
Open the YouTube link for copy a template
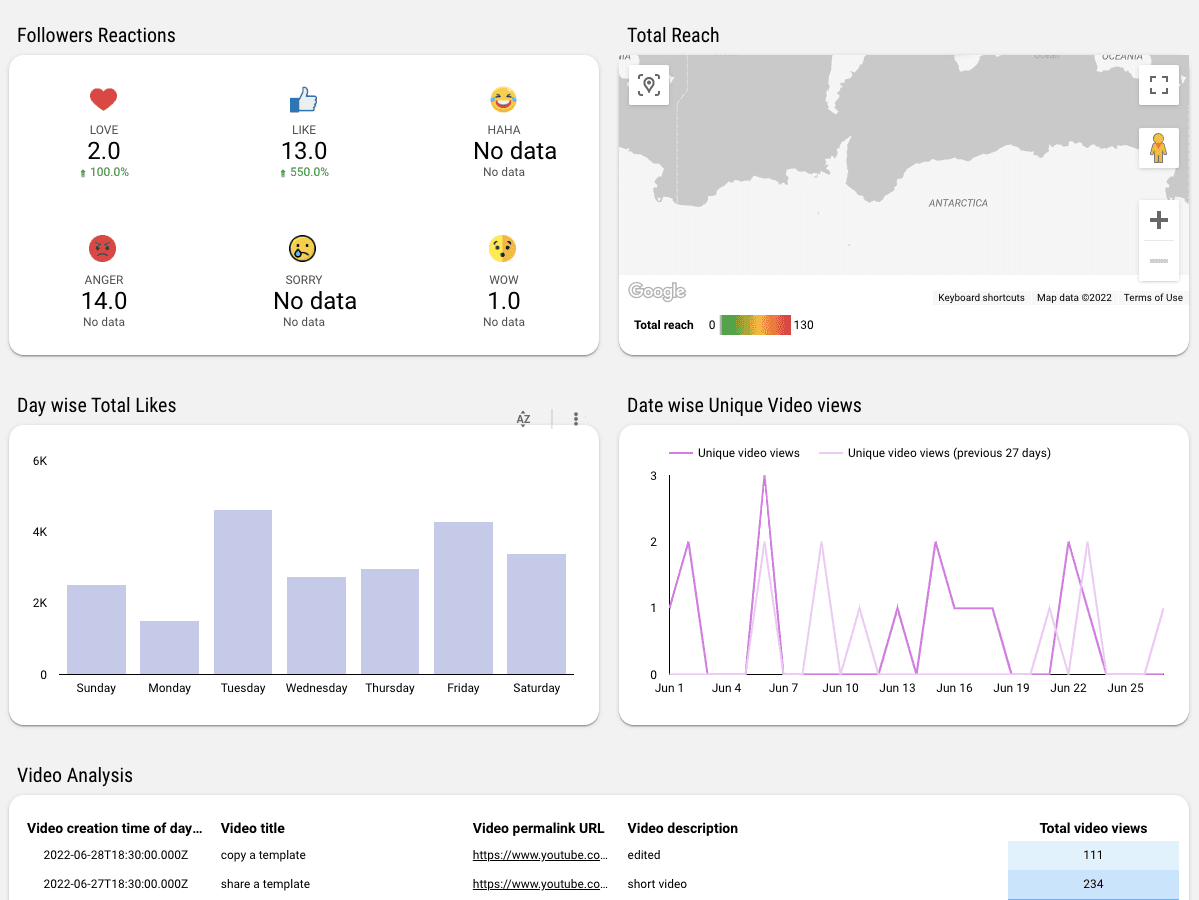[x=540, y=855]
